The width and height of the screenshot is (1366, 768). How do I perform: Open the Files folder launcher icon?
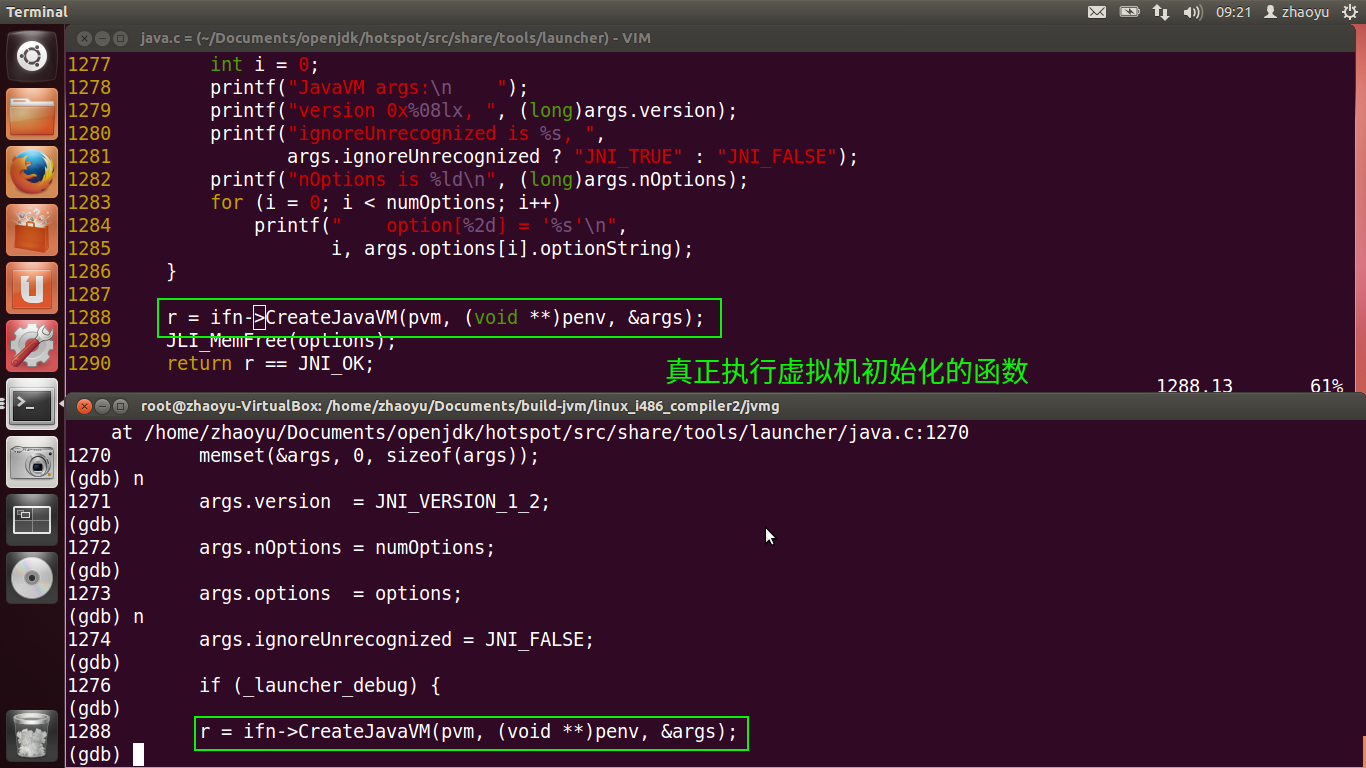point(32,114)
